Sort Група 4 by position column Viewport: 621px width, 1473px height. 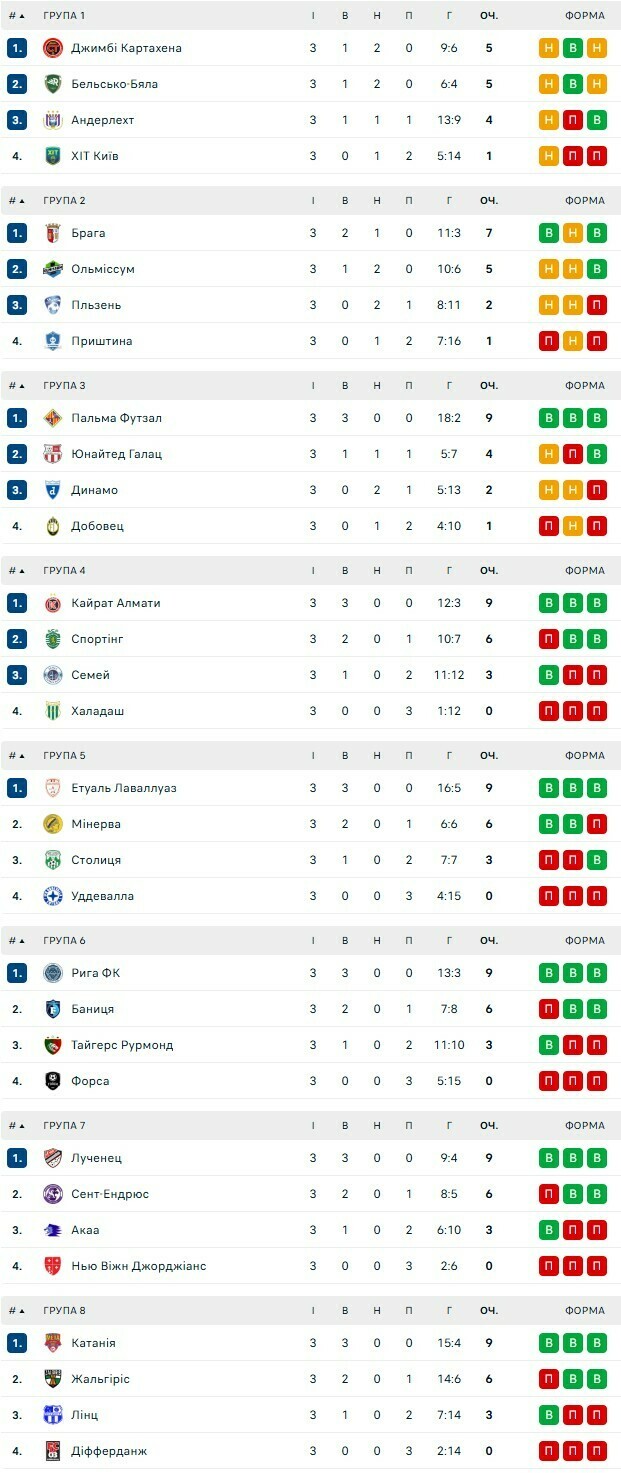(x=17, y=571)
